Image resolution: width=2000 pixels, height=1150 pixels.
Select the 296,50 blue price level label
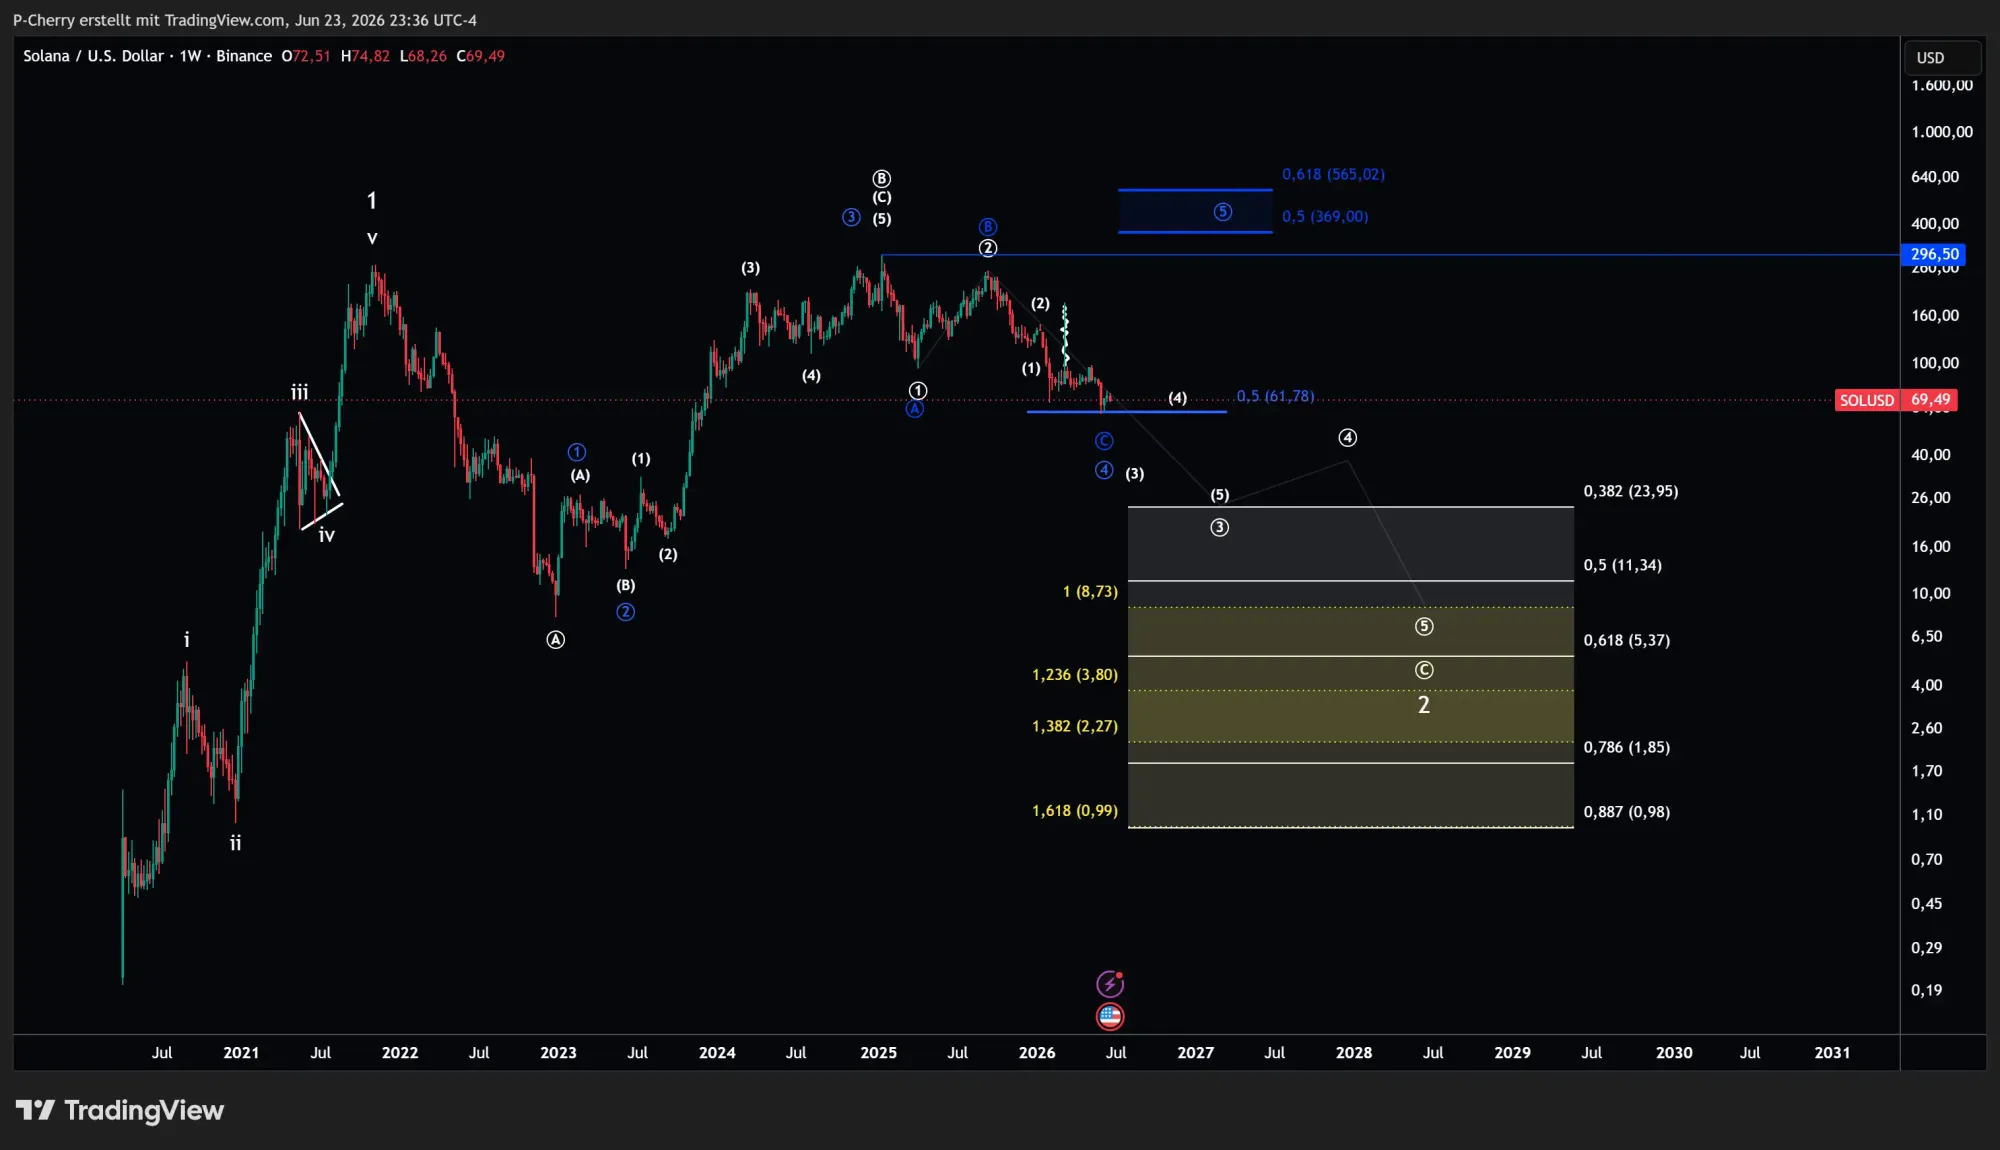(x=1933, y=254)
